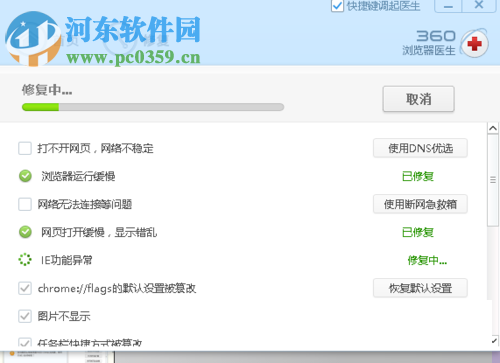Click the 360 browser doctor red cross icon
Image resolution: width=500 pixels, height=363 pixels.
(475, 44)
